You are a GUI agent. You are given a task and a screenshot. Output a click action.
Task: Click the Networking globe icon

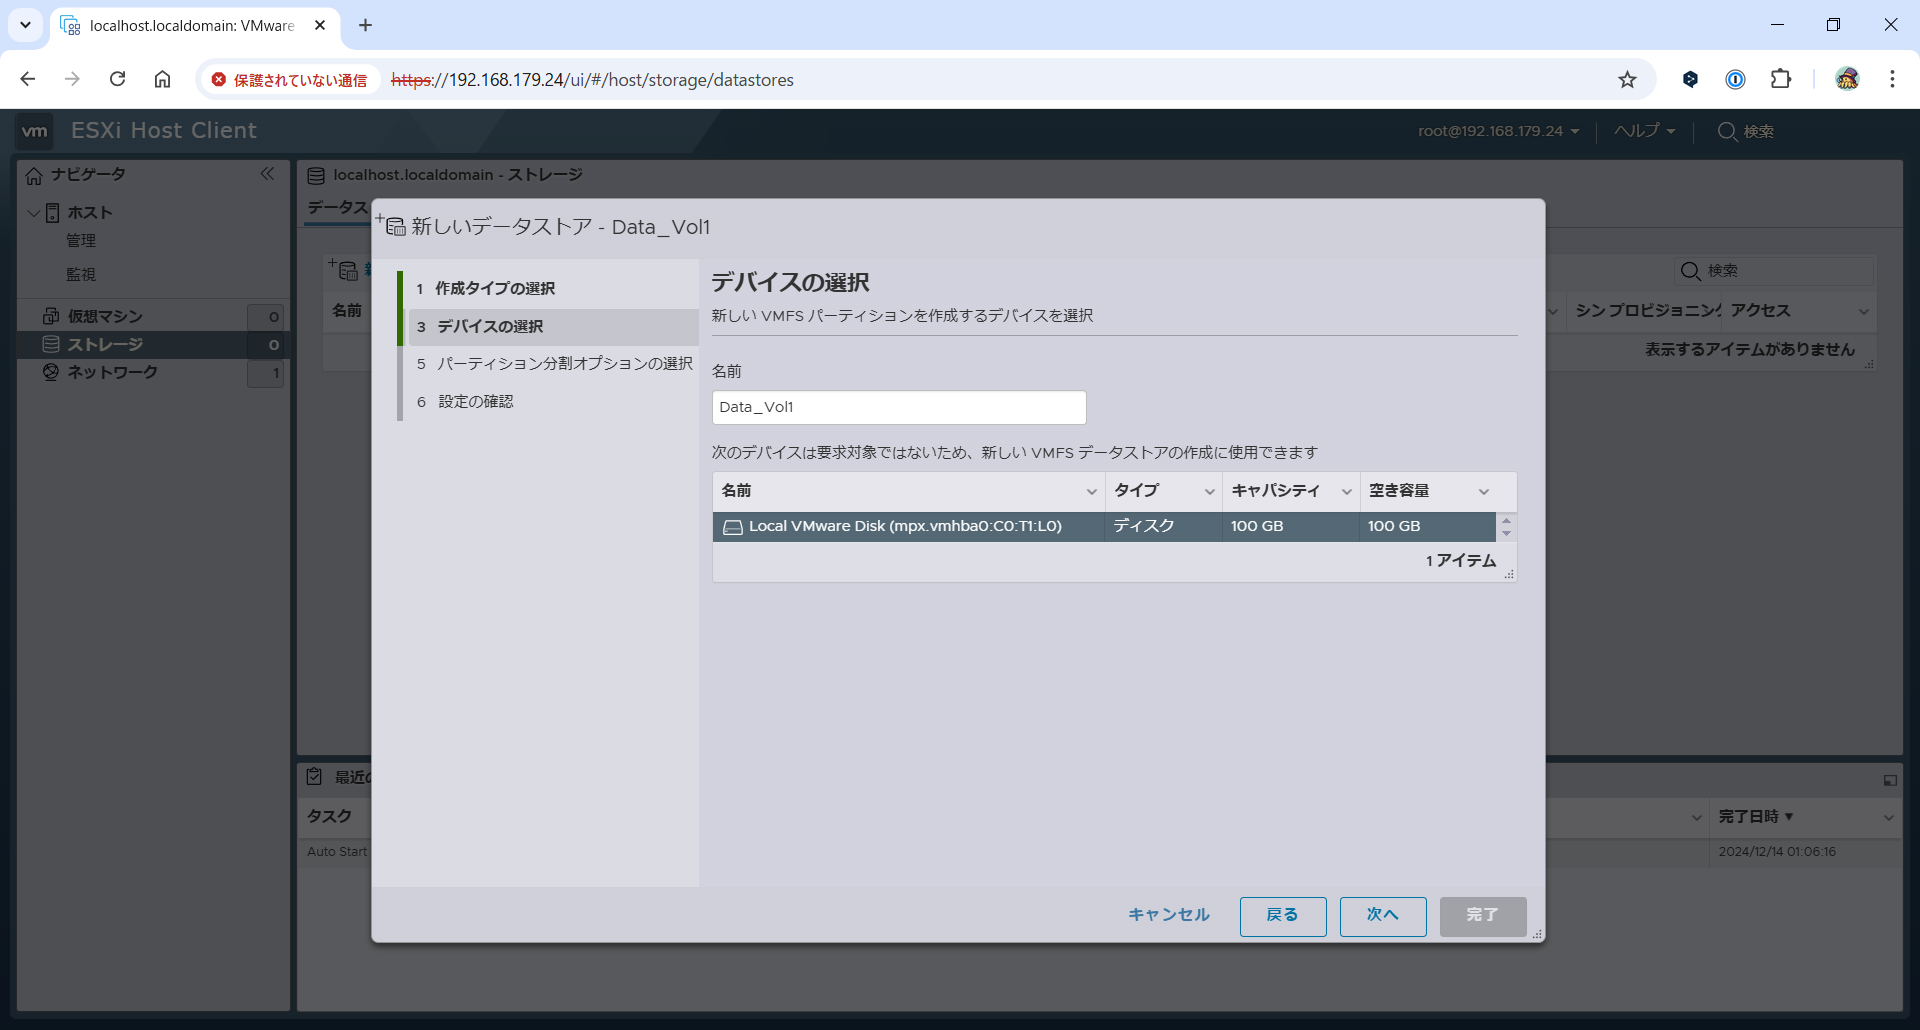click(x=51, y=372)
